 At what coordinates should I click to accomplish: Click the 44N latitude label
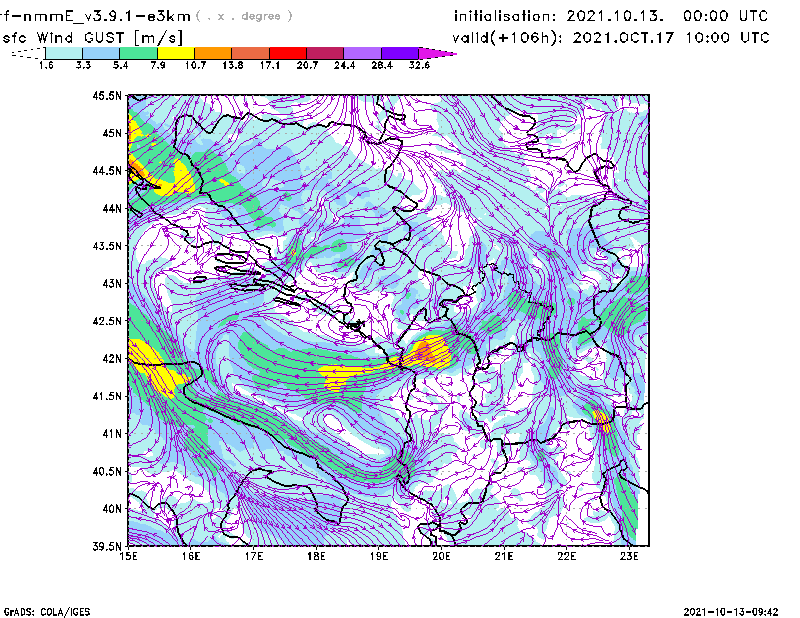pos(112,208)
